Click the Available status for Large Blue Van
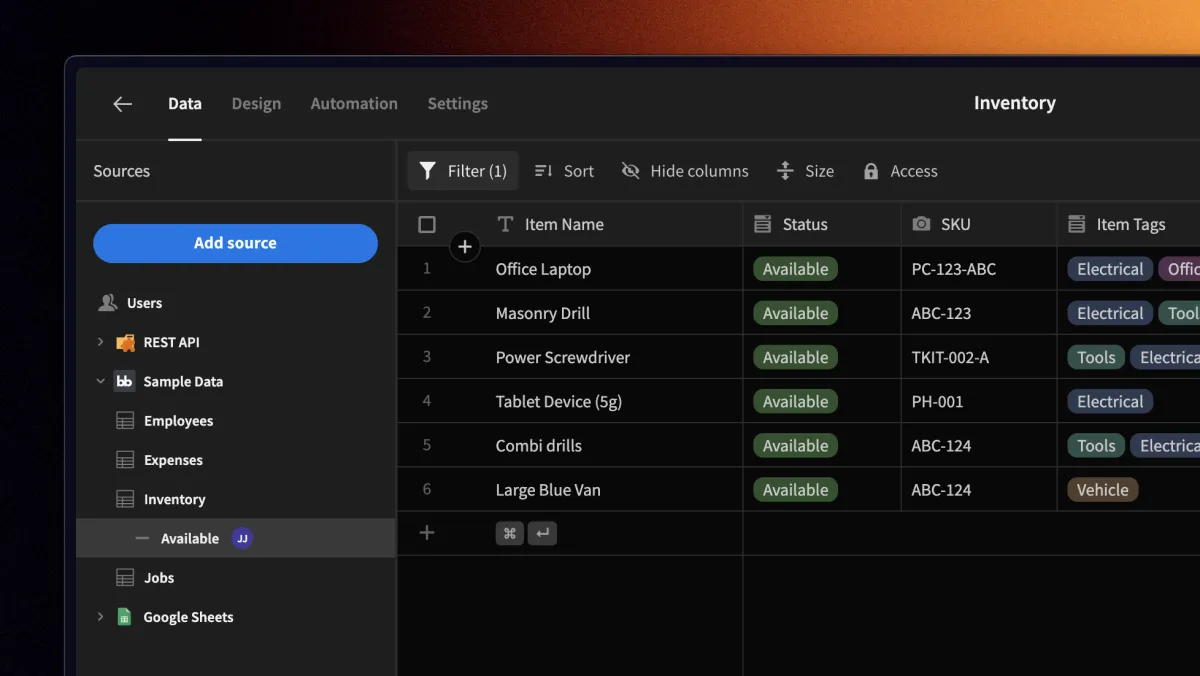Viewport: 1200px width, 676px height. tap(795, 489)
